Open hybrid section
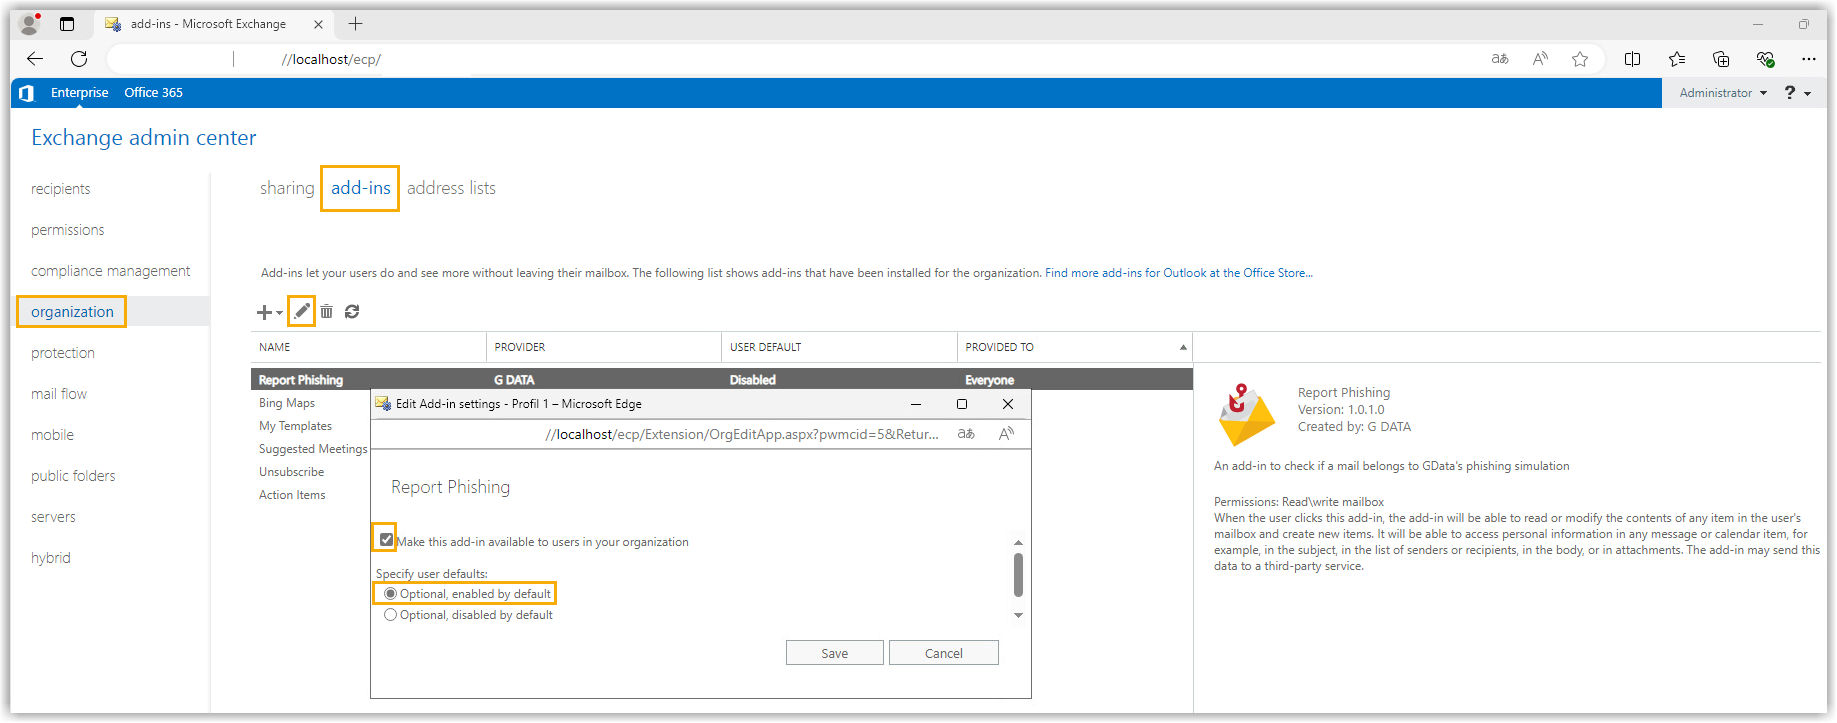Image resolution: width=1837 pixels, height=723 pixels. tap(51, 558)
